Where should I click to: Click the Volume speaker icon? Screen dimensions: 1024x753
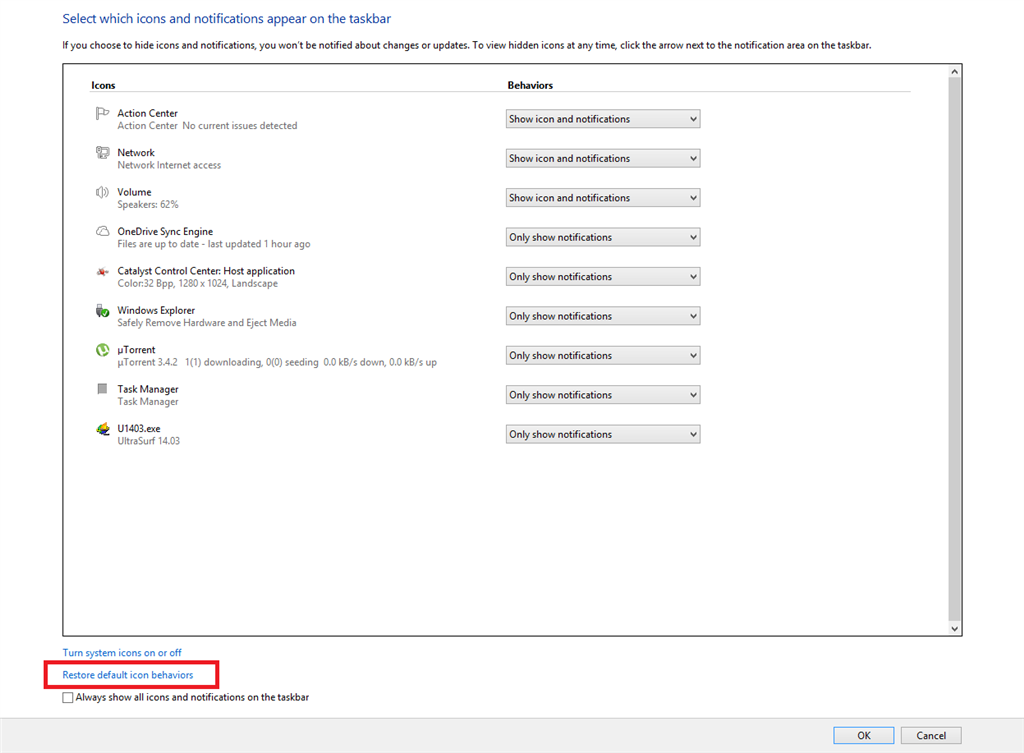[102, 192]
